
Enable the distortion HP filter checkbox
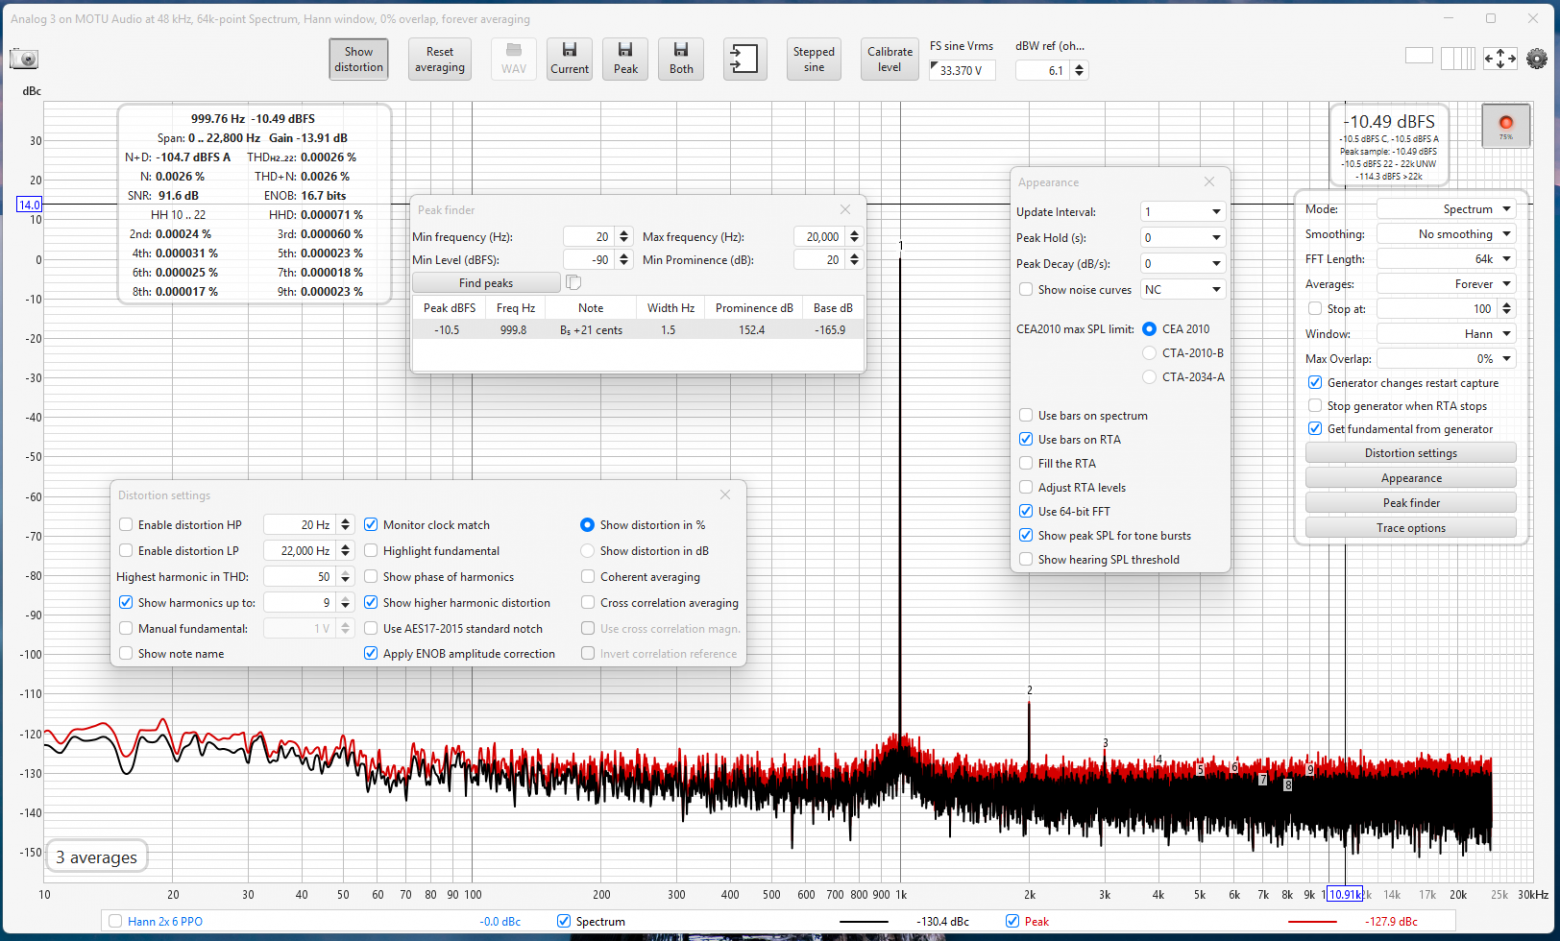(126, 525)
